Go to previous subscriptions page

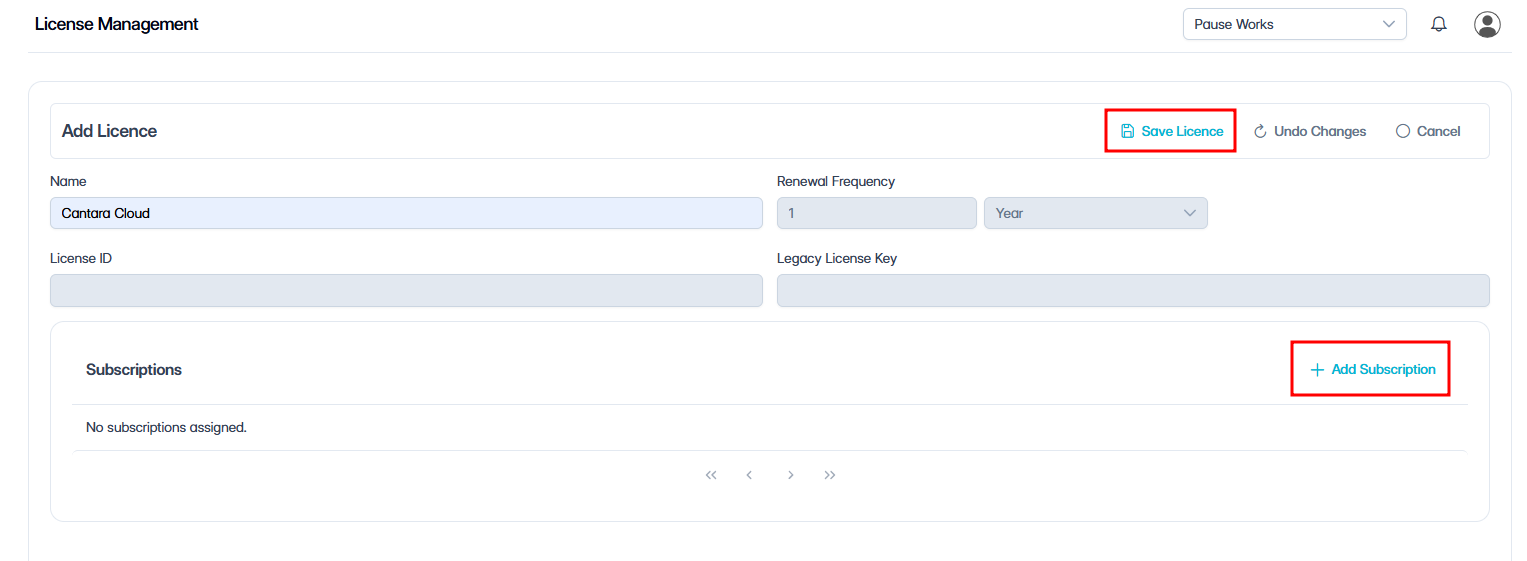(749, 475)
